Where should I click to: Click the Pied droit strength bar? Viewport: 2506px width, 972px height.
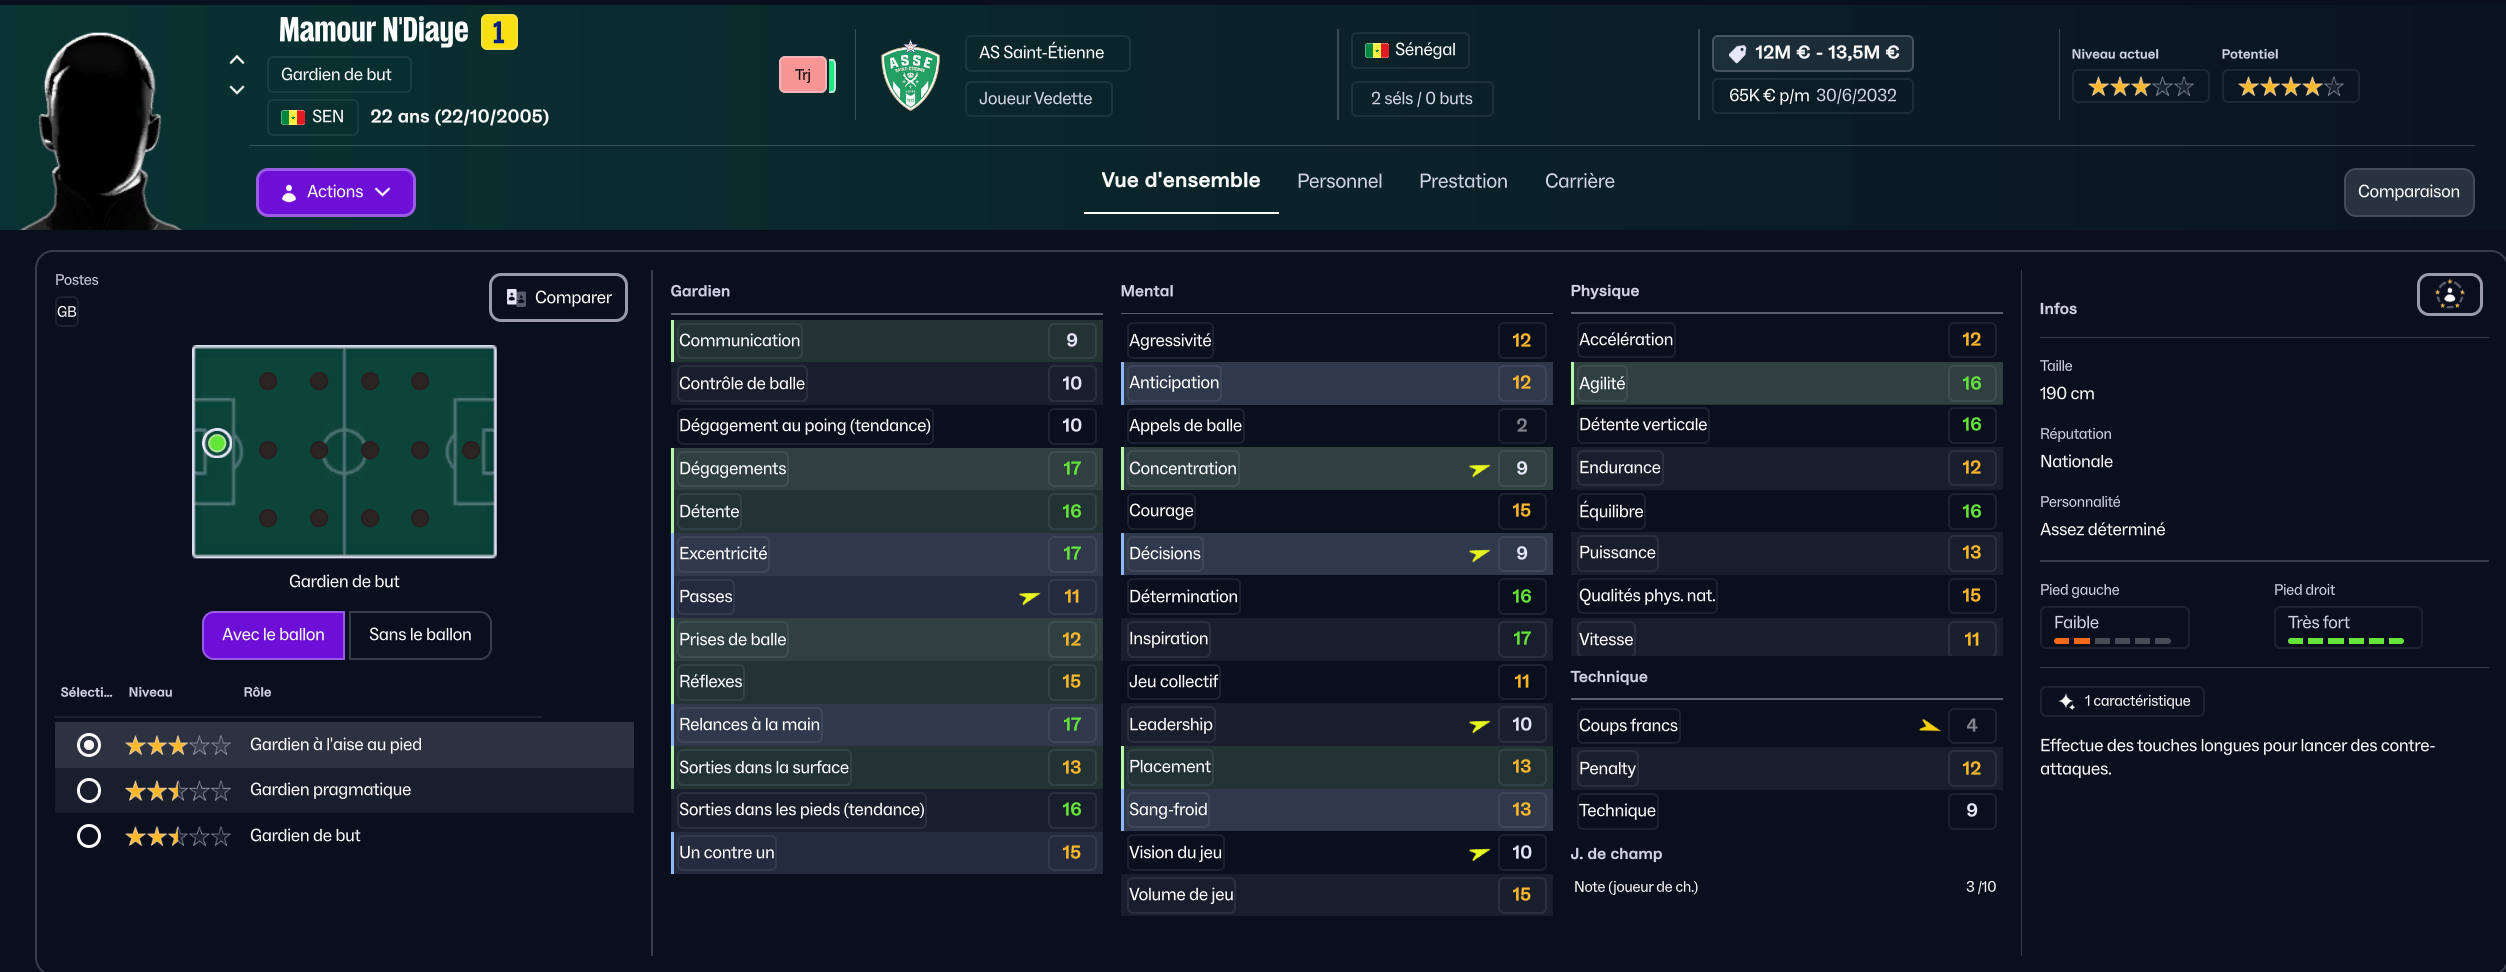click(2346, 640)
